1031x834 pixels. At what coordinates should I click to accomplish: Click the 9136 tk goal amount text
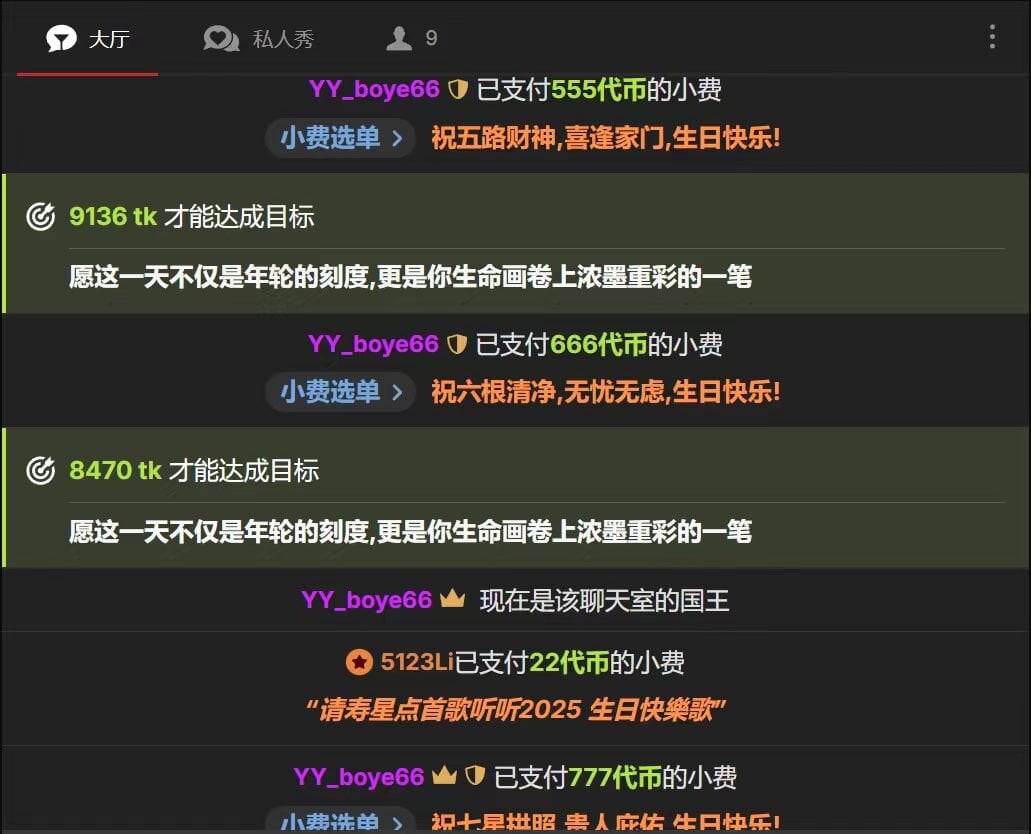112,216
